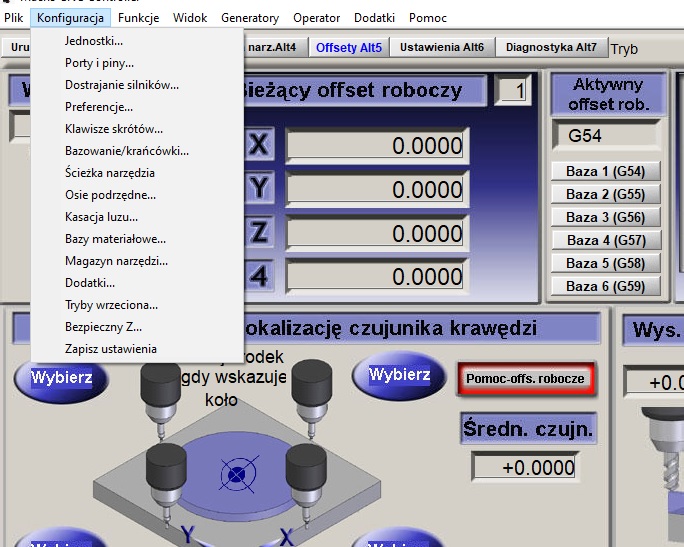The height and width of the screenshot is (547, 684).
Task: Click the X offset value field
Action: coord(377,146)
